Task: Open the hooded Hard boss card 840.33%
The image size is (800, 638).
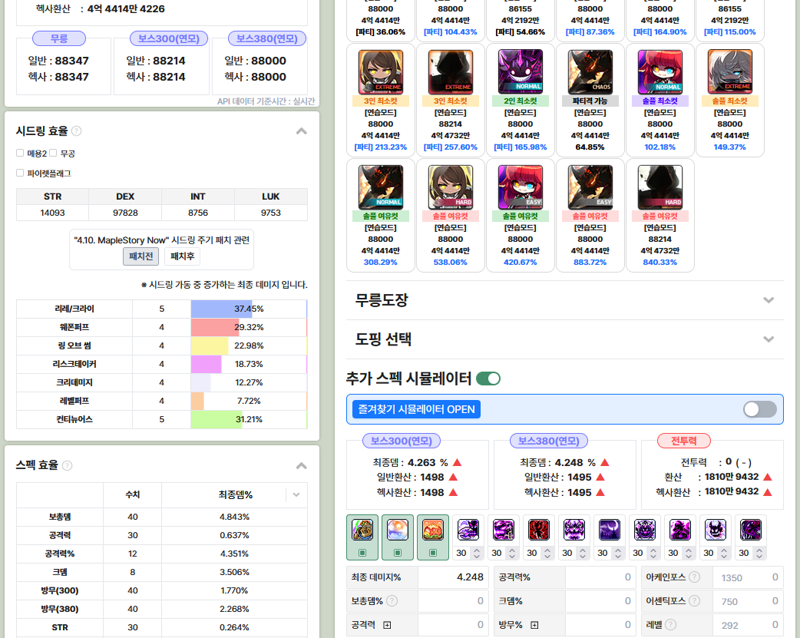Action: (x=660, y=215)
